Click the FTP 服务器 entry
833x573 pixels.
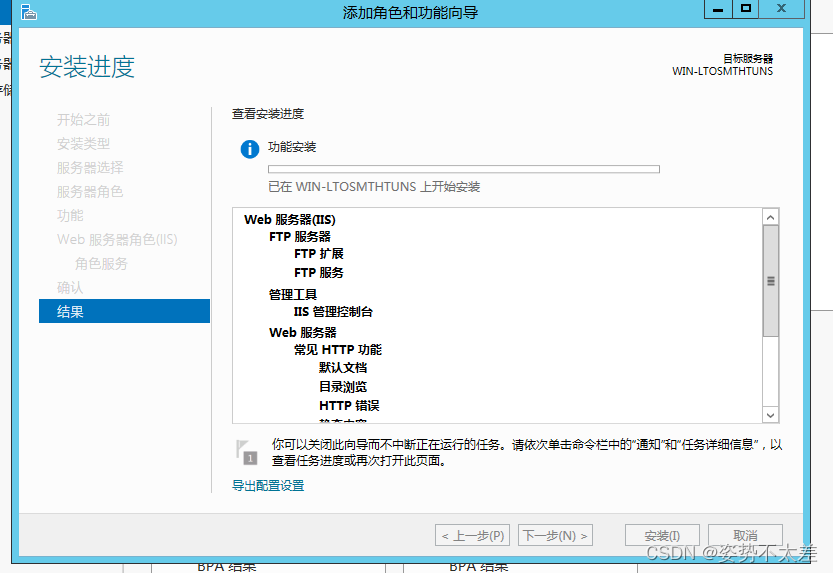tap(300, 237)
